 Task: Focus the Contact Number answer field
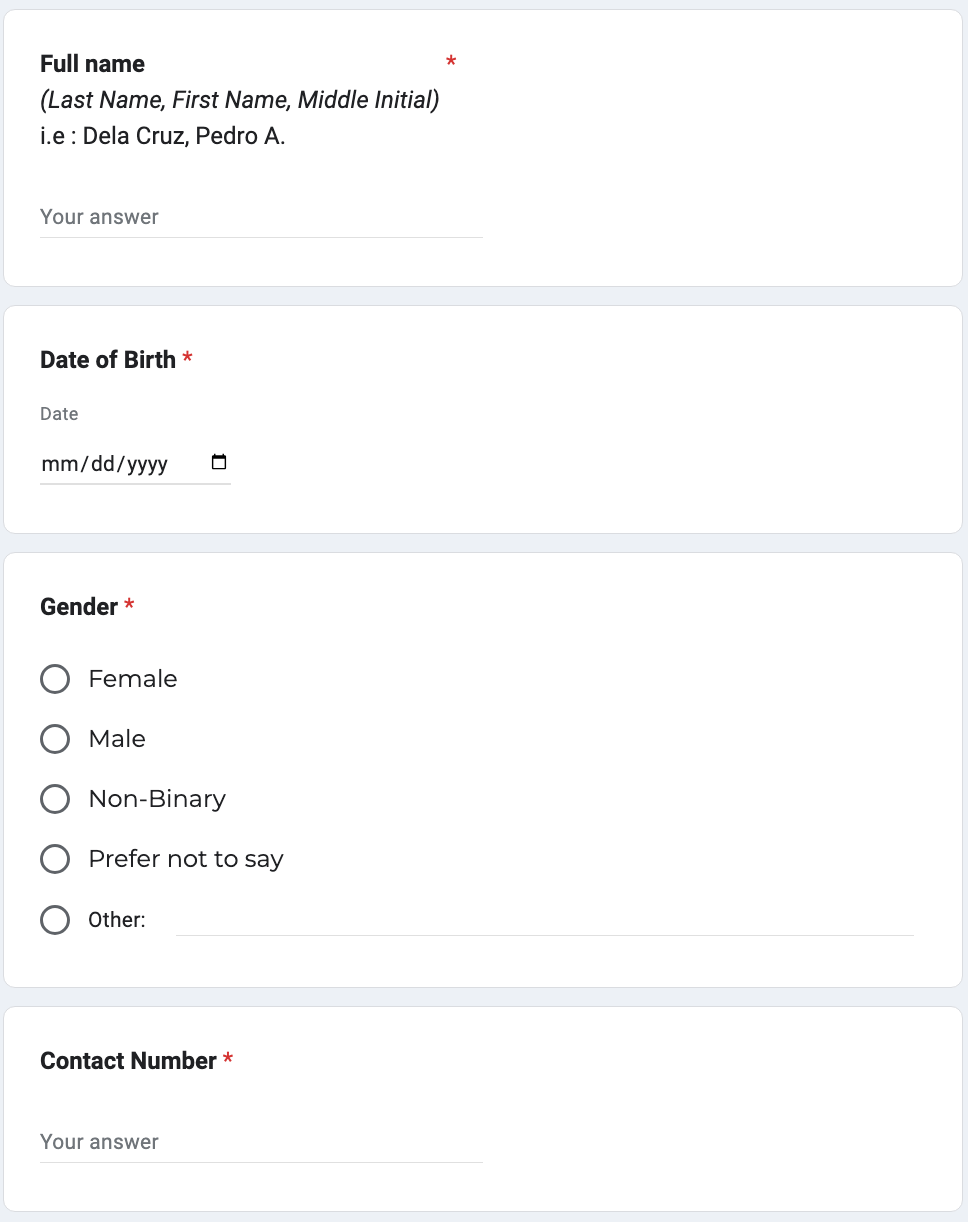[260, 1143]
